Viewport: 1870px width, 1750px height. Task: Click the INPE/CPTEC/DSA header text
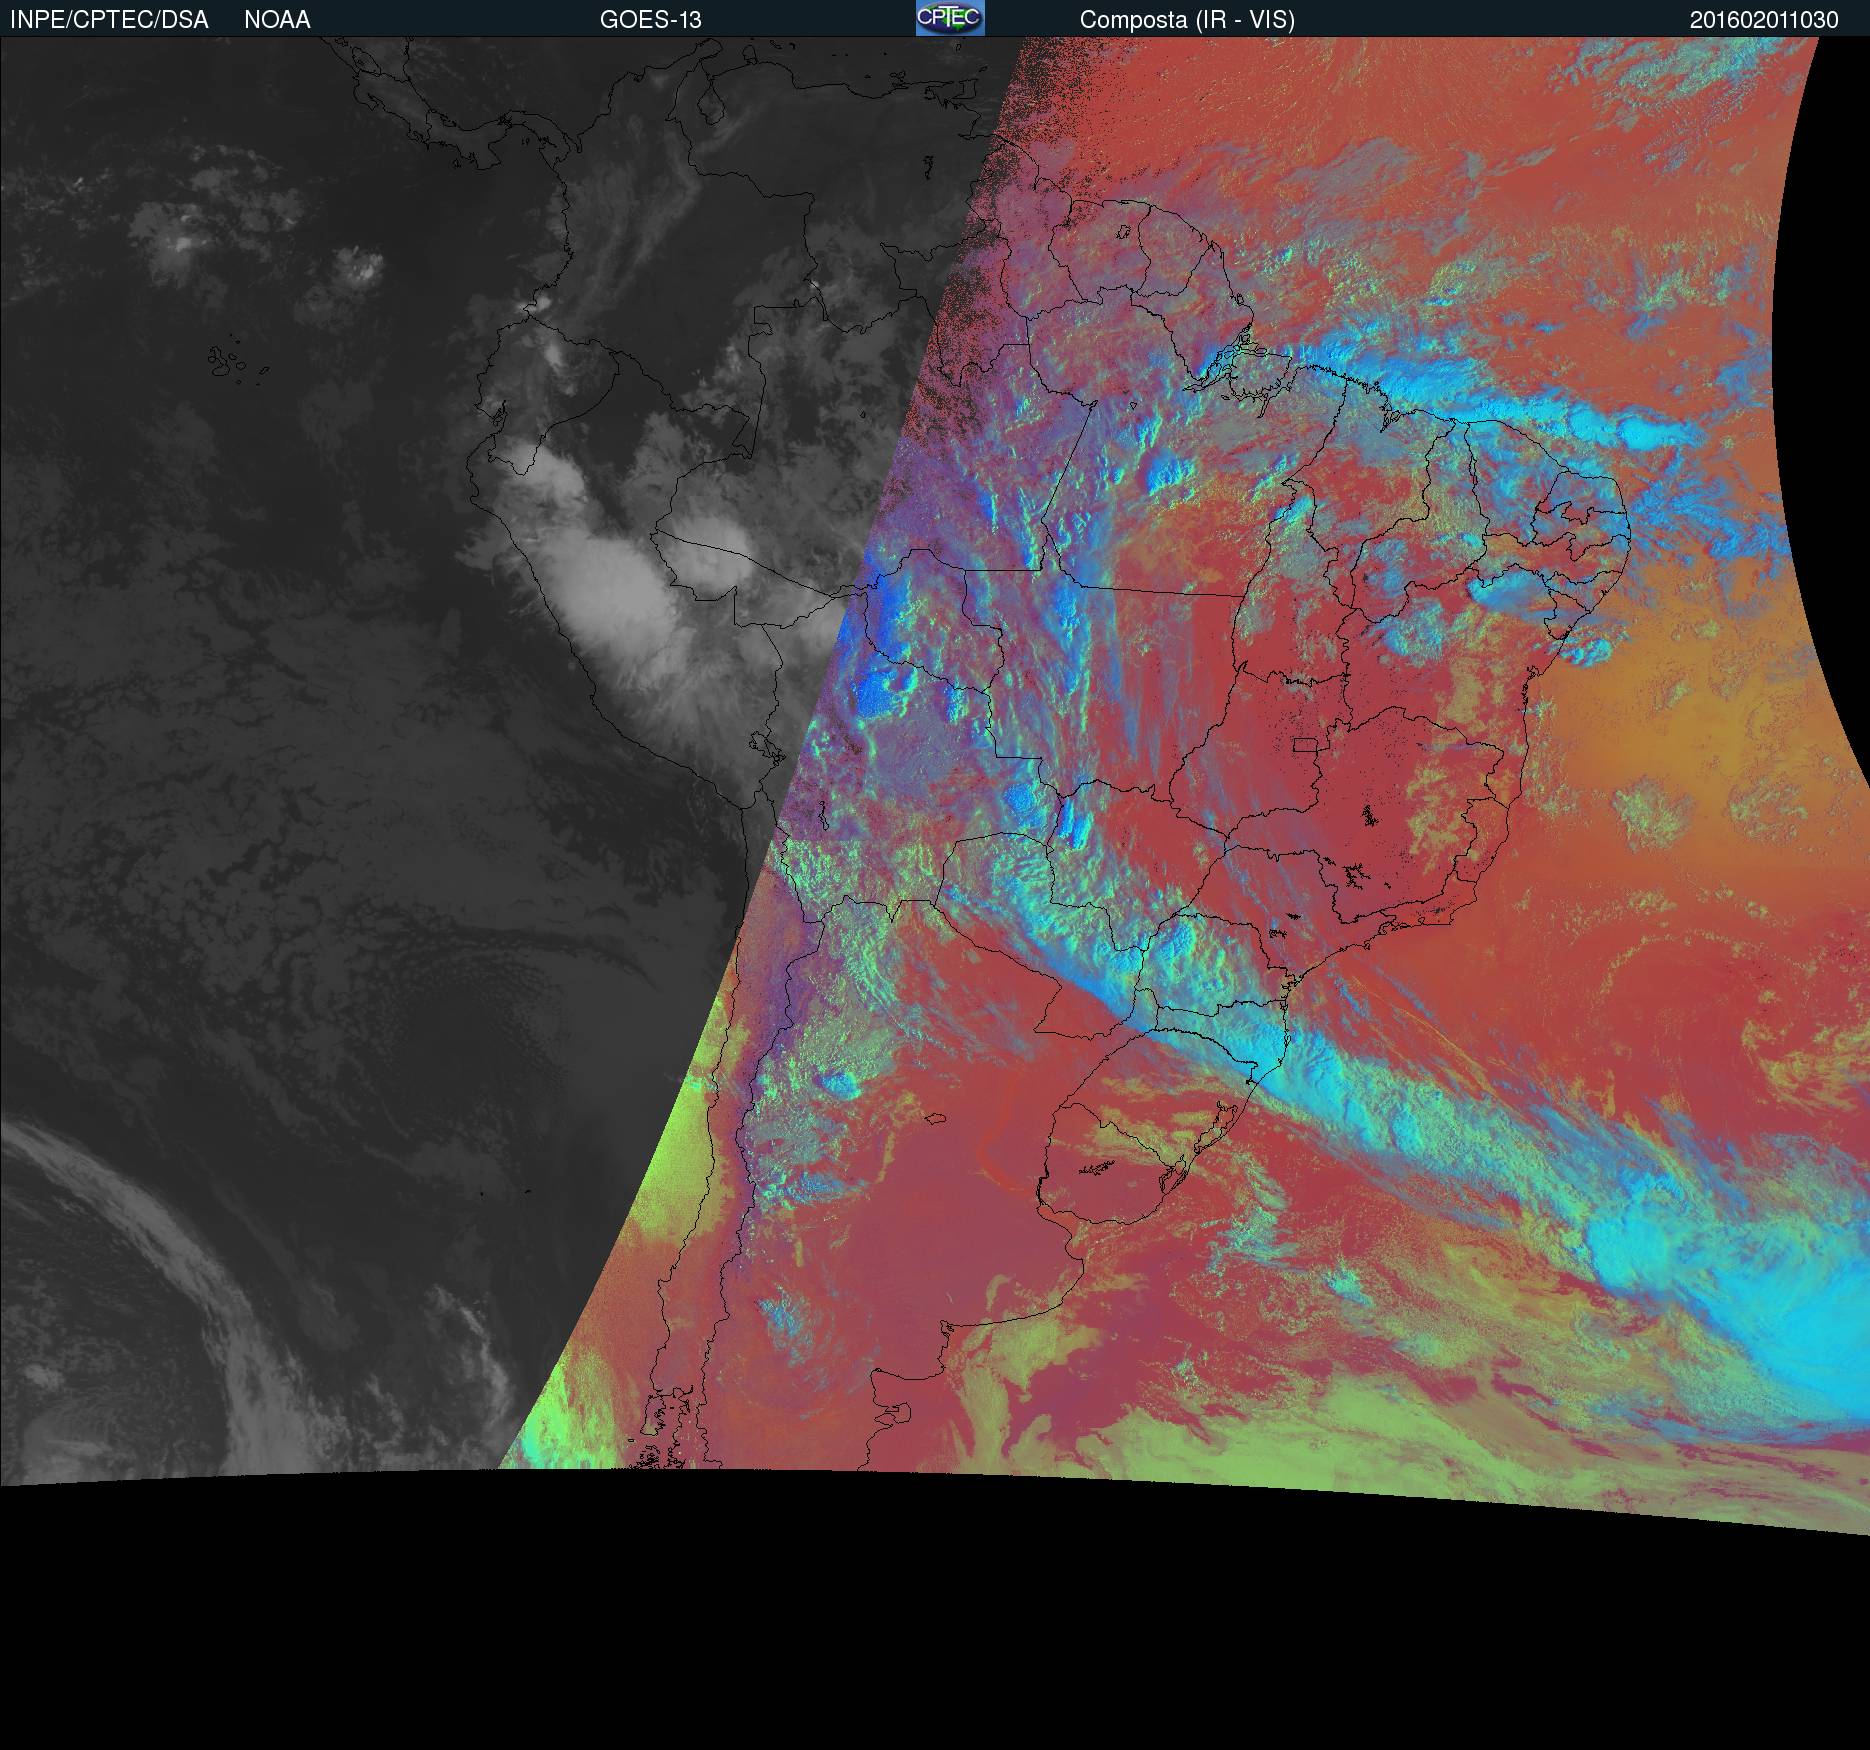[x=109, y=20]
